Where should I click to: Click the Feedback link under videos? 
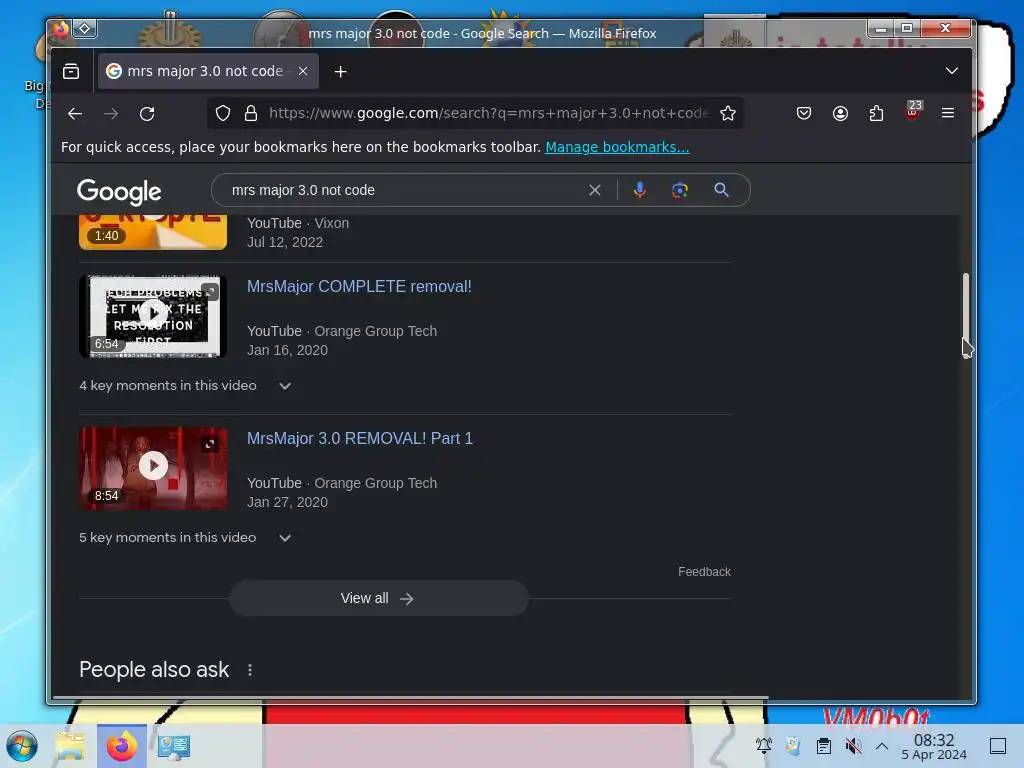[704, 571]
